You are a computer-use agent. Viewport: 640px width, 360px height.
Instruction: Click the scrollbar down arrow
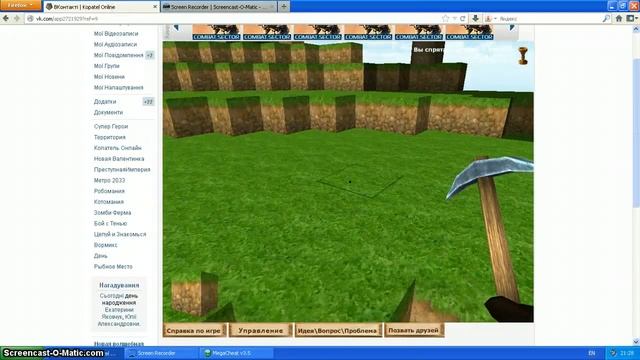click(x=636, y=342)
